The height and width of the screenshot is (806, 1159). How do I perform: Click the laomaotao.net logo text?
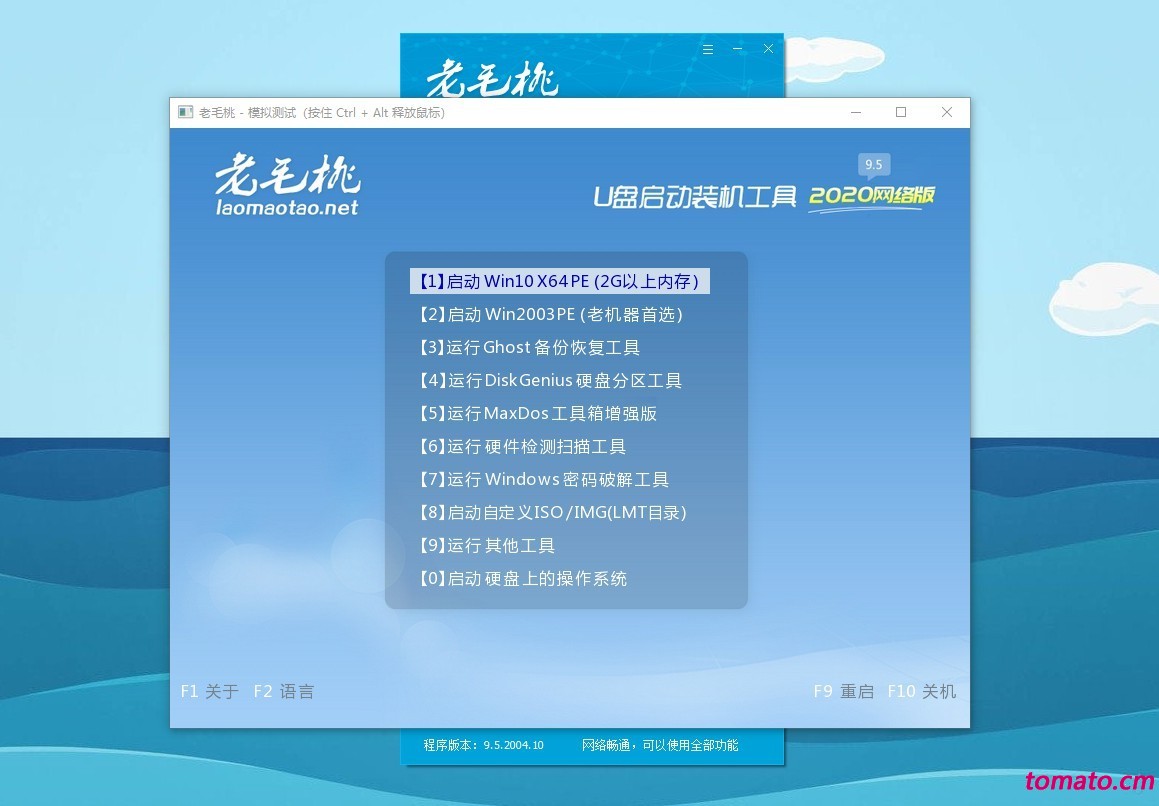tap(287, 208)
